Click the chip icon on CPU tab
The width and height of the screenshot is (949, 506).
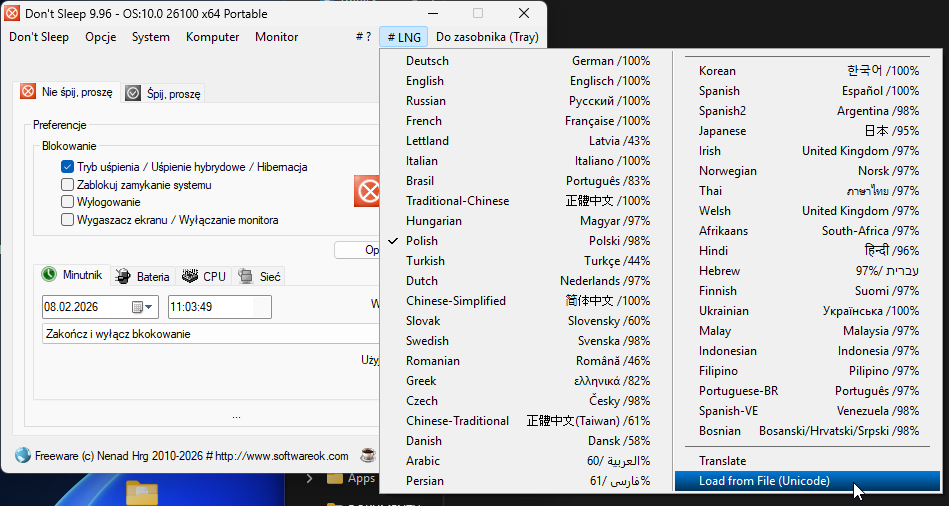(x=190, y=277)
